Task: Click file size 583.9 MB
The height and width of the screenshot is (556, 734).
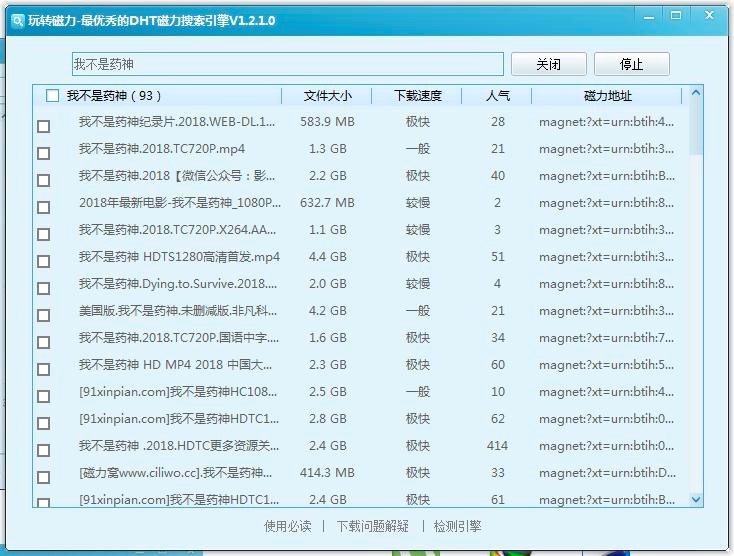Action: point(327,122)
